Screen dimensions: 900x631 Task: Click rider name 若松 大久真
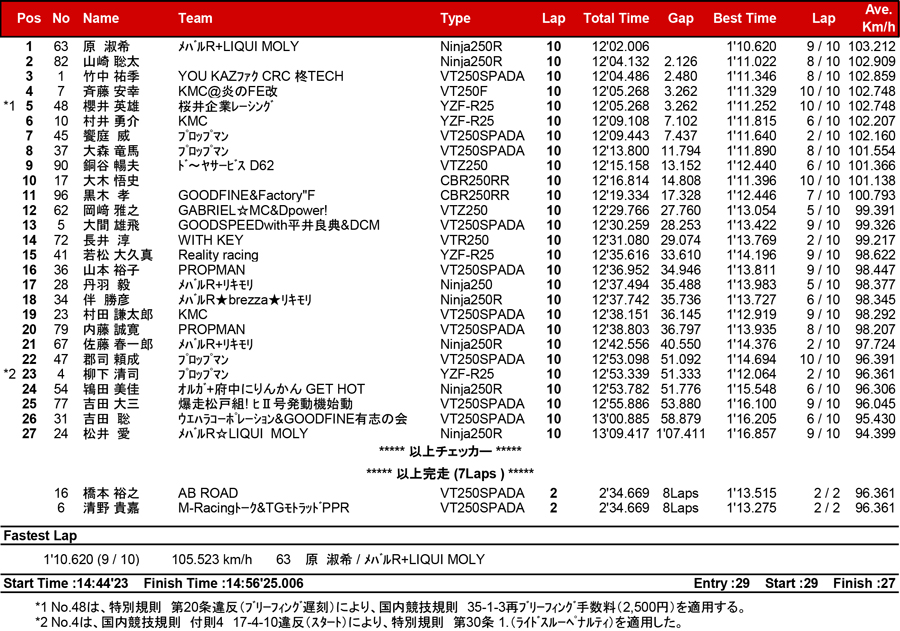coord(118,255)
